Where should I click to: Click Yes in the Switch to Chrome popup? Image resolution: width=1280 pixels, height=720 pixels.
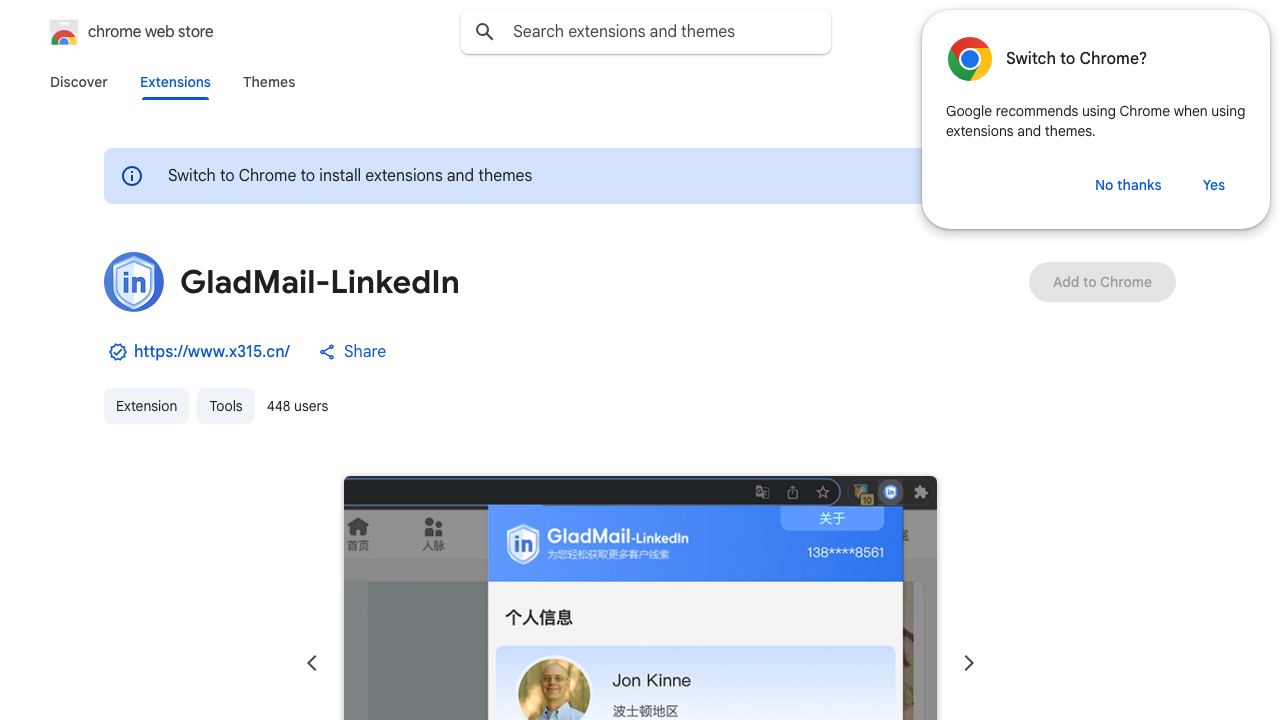click(1214, 185)
